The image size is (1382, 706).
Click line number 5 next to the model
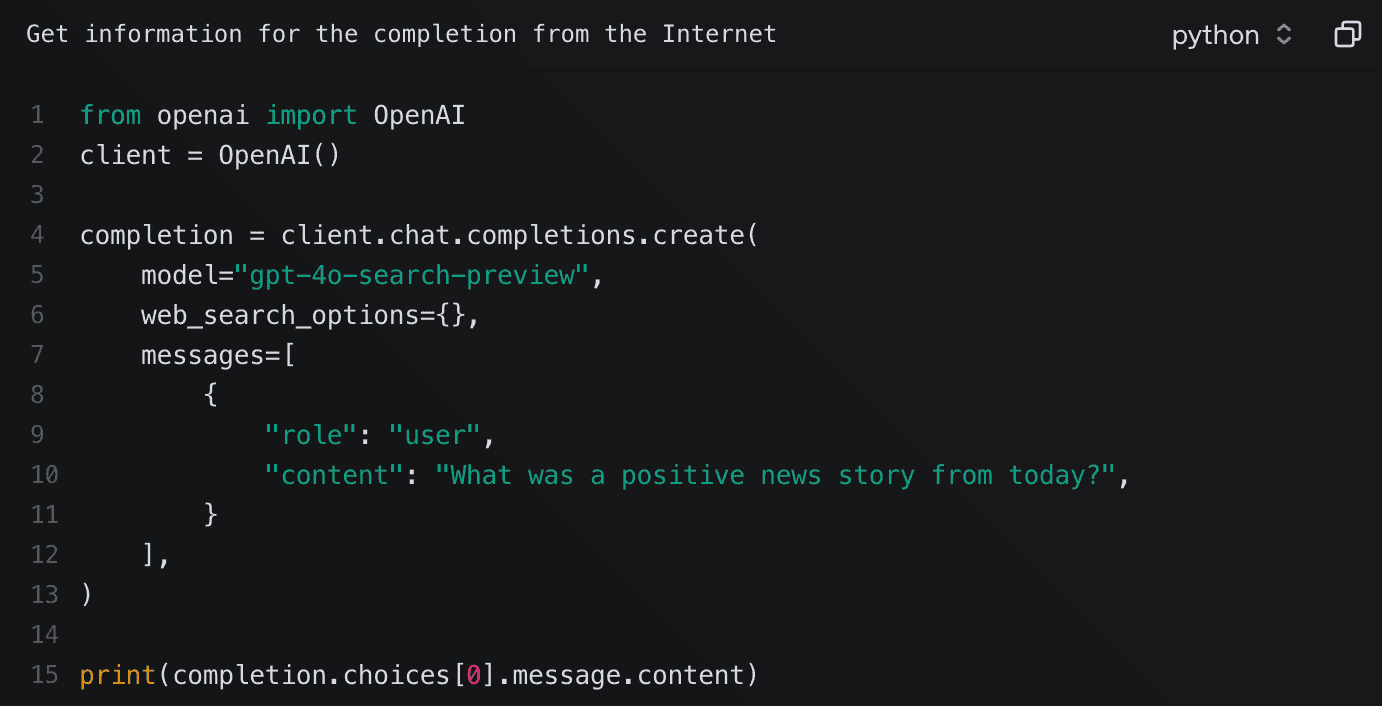pos(37,274)
